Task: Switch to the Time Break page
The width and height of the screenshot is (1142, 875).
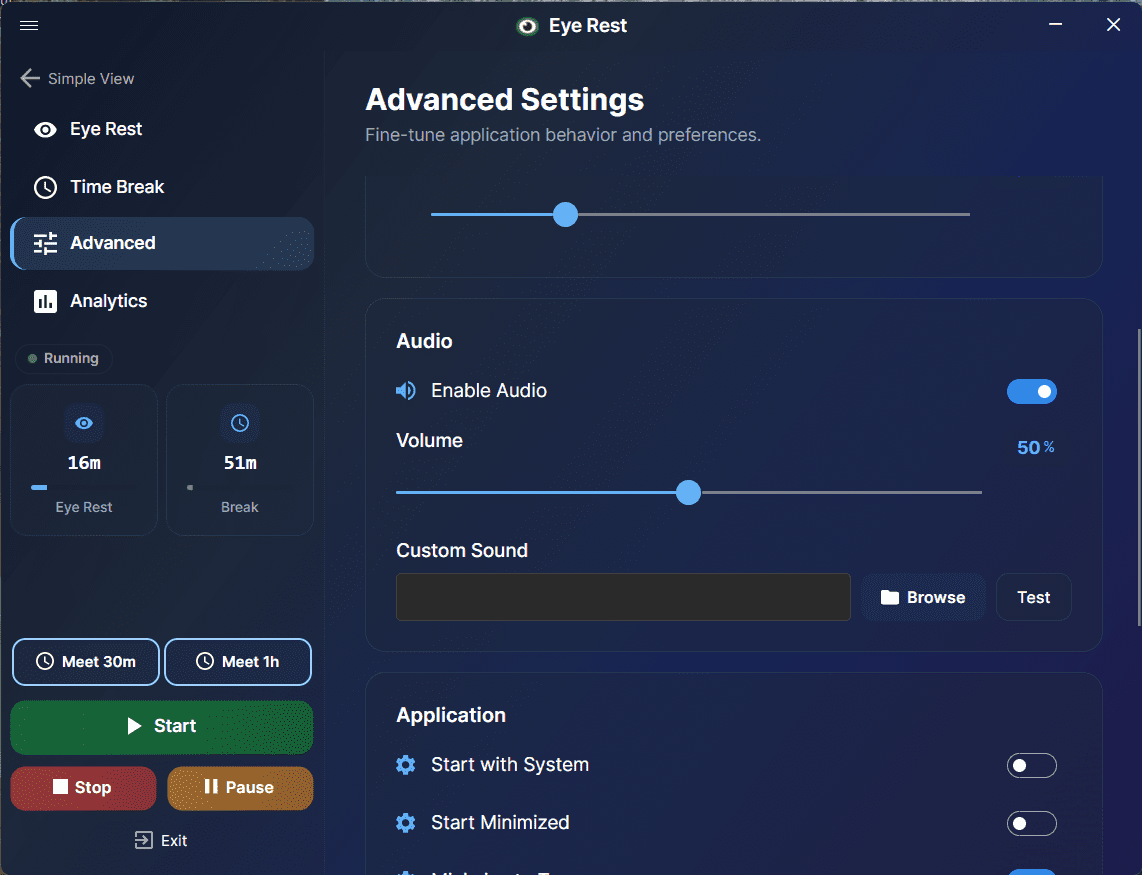Action: point(116,187)
